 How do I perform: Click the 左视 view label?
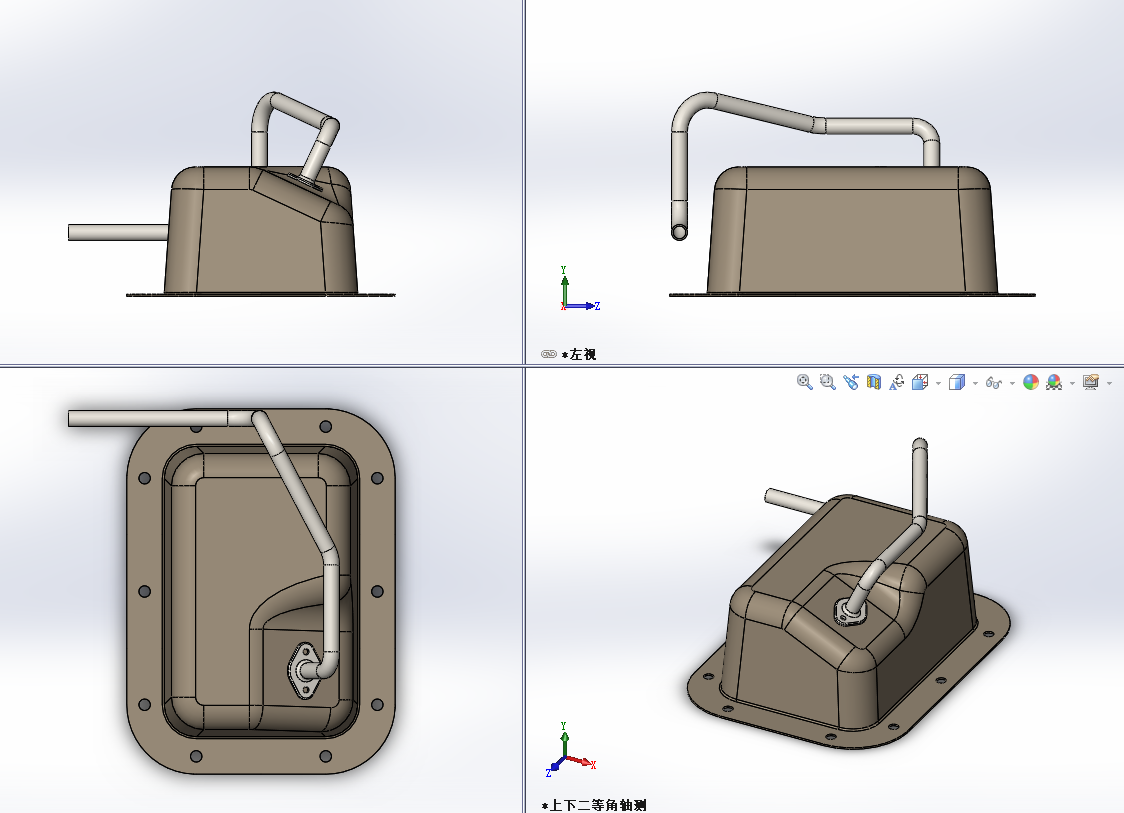pyautogui.click(x=579, y=354)
